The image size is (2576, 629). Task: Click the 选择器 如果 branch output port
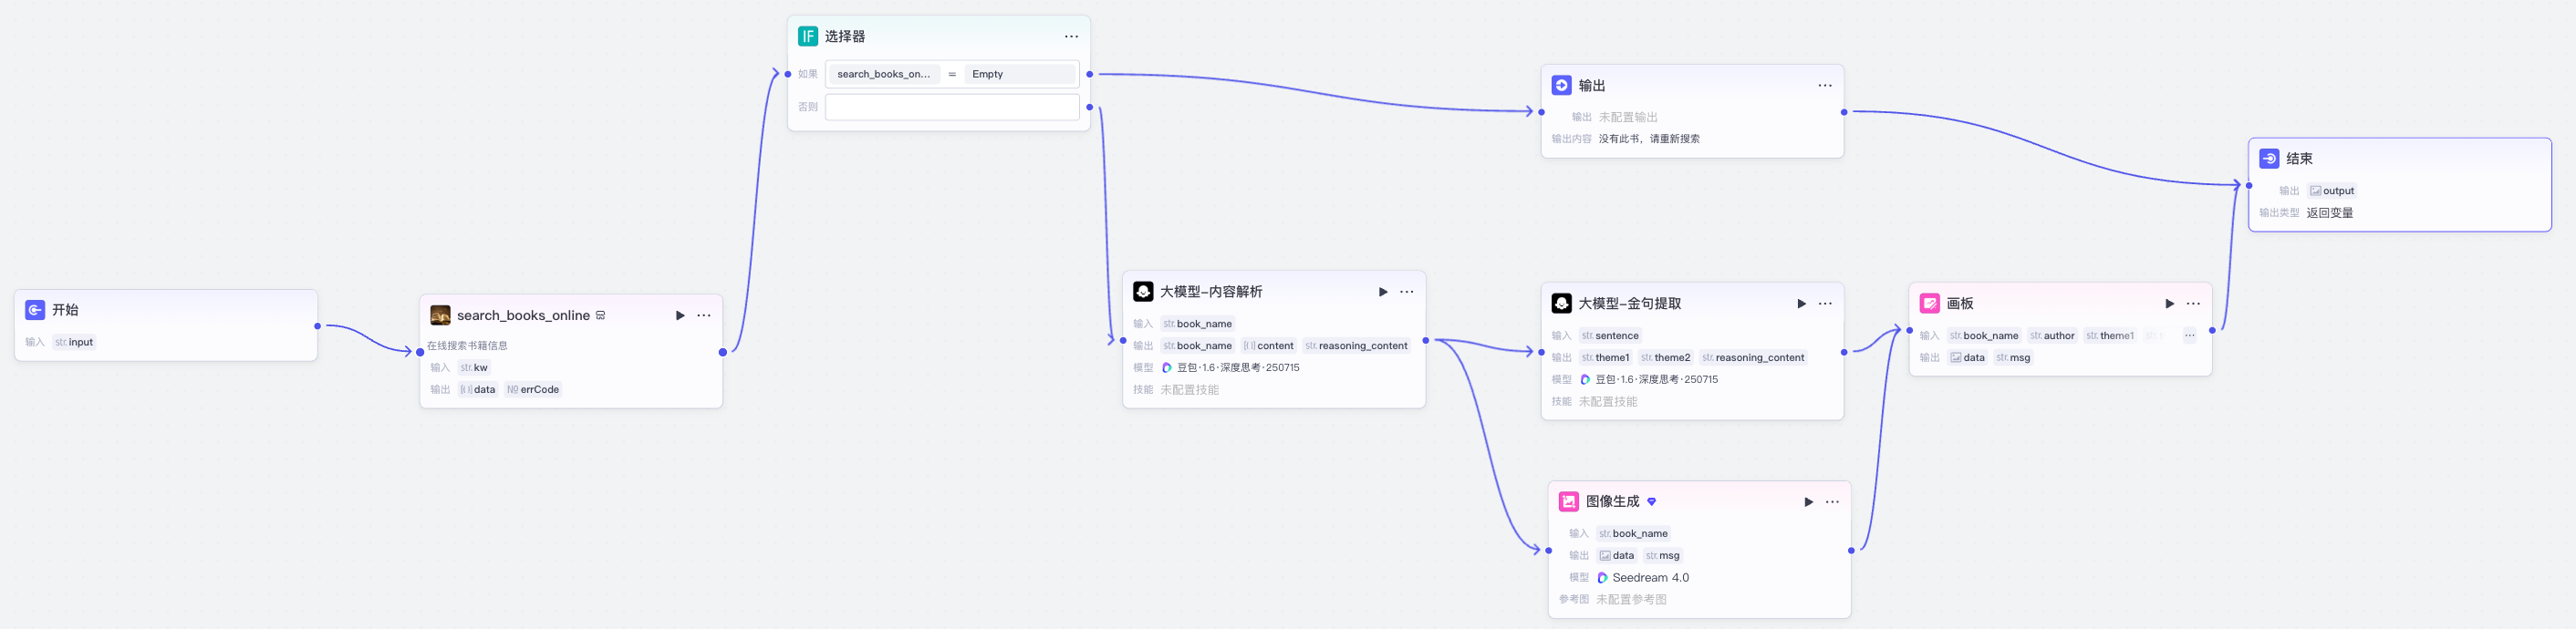pyautogui.click(x=1090, y=74)
